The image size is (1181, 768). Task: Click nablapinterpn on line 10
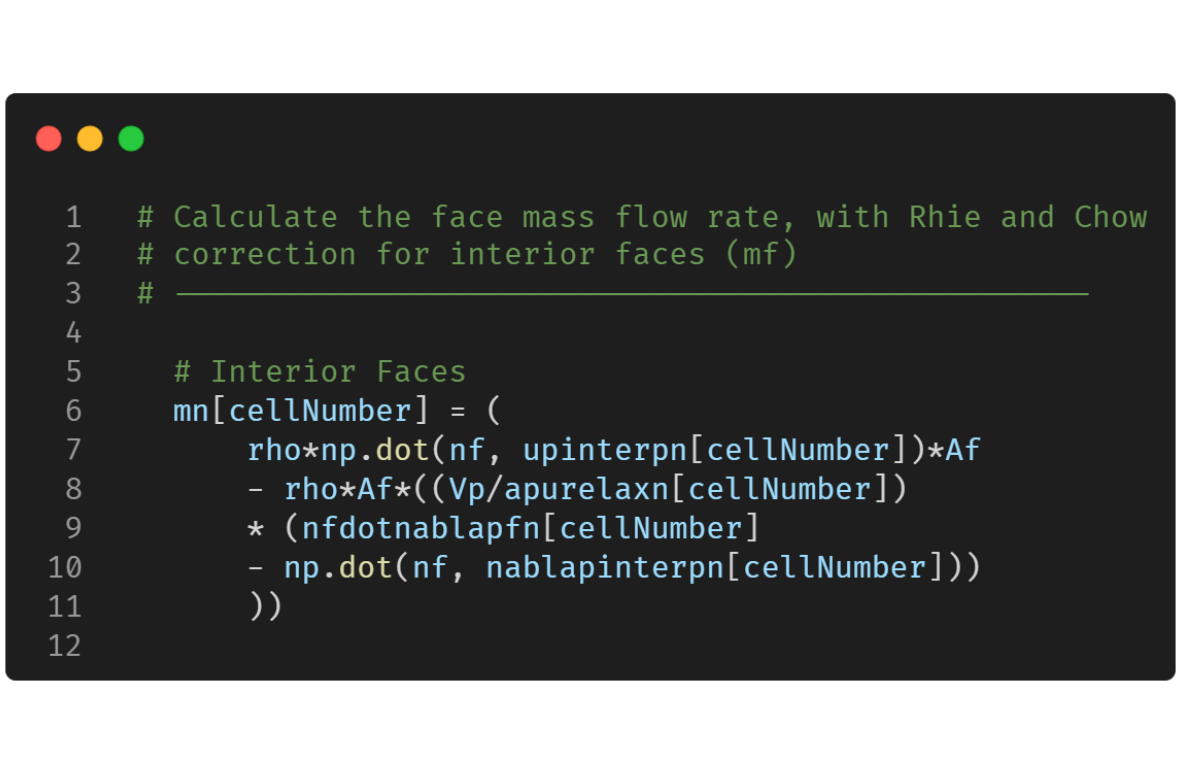[x=605, y=568]
